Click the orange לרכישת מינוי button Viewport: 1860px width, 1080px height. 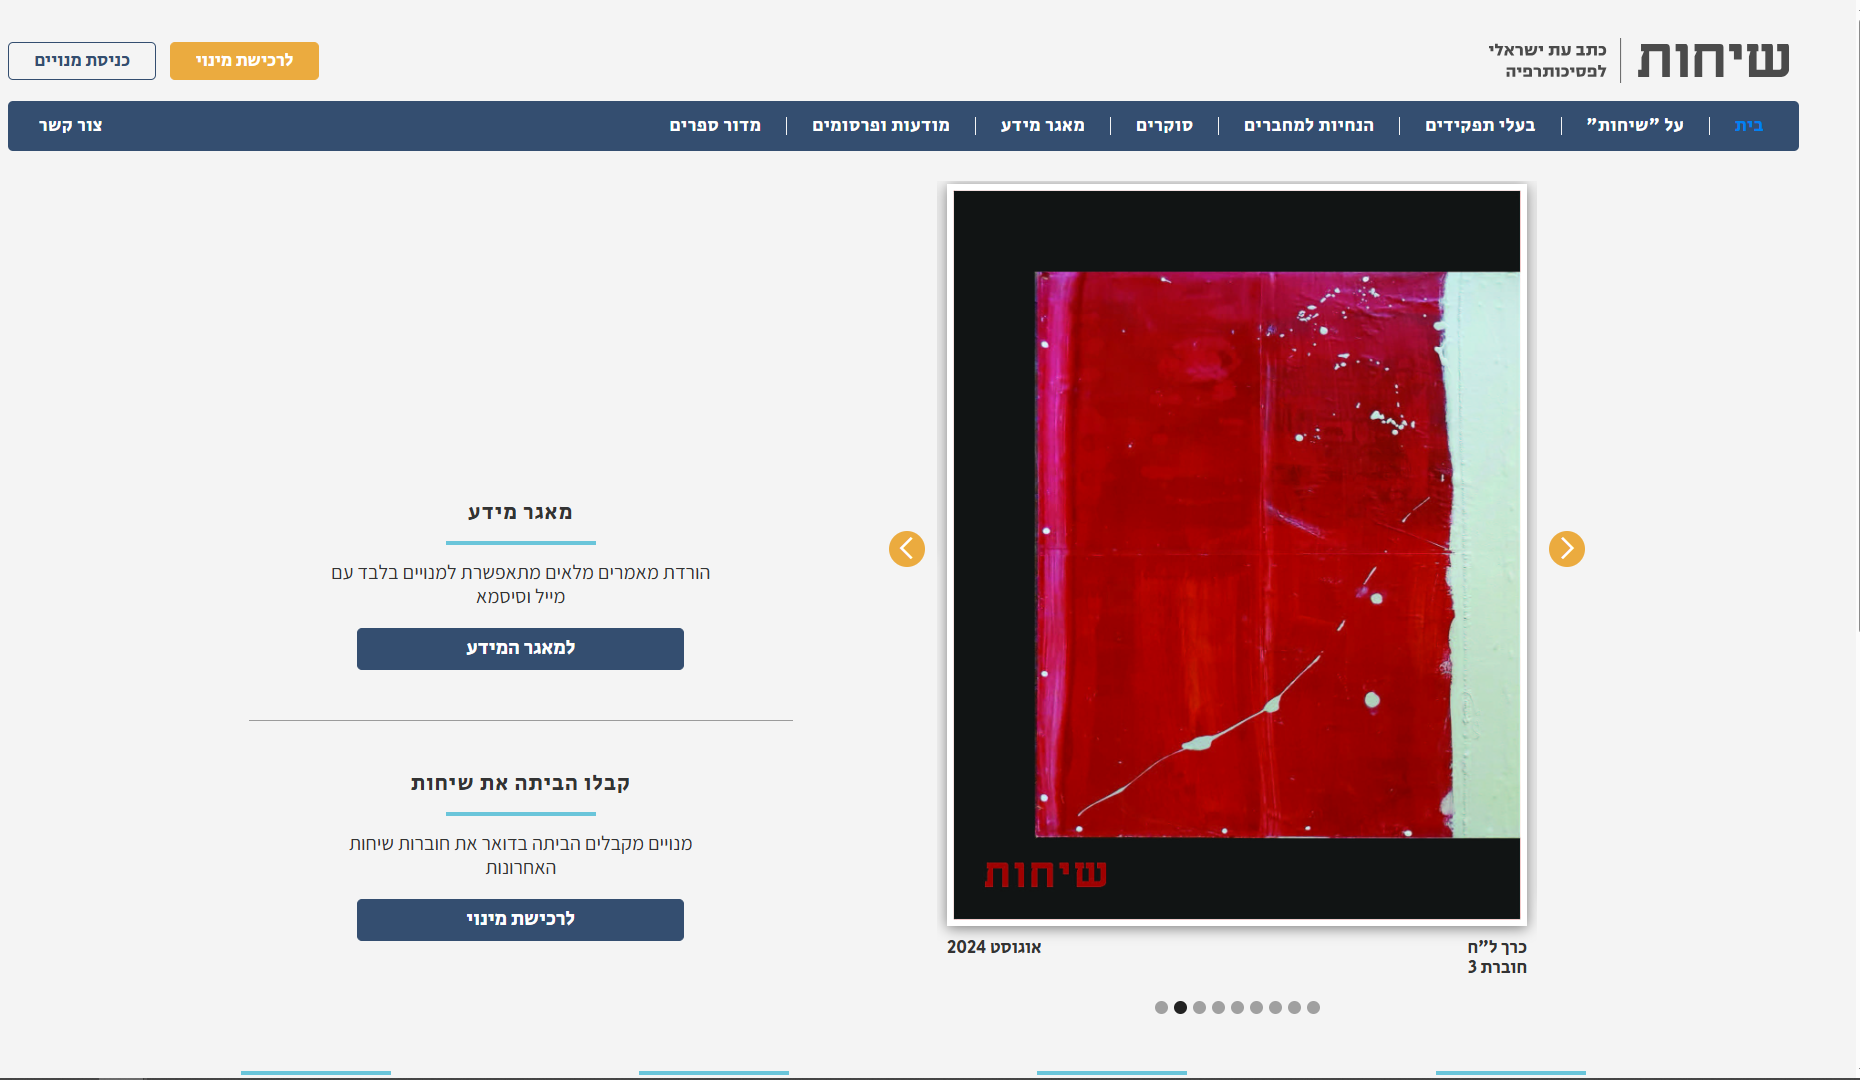coord(244,61)
